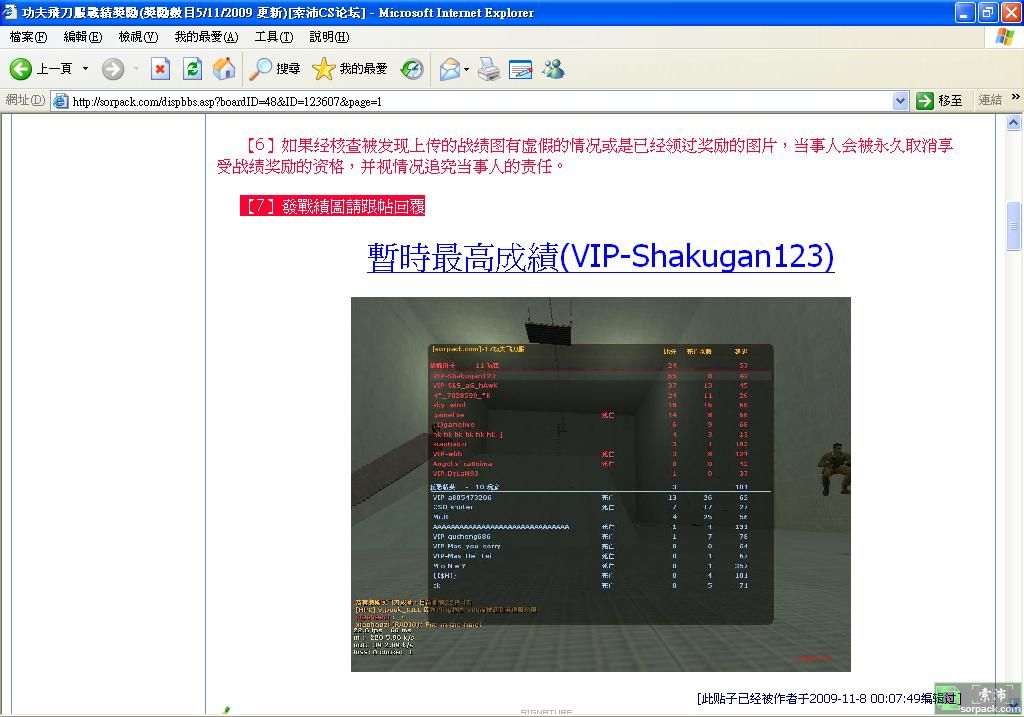Click the Edit page toolbar icon
The image size is (1024, 717).
point(520,69)
